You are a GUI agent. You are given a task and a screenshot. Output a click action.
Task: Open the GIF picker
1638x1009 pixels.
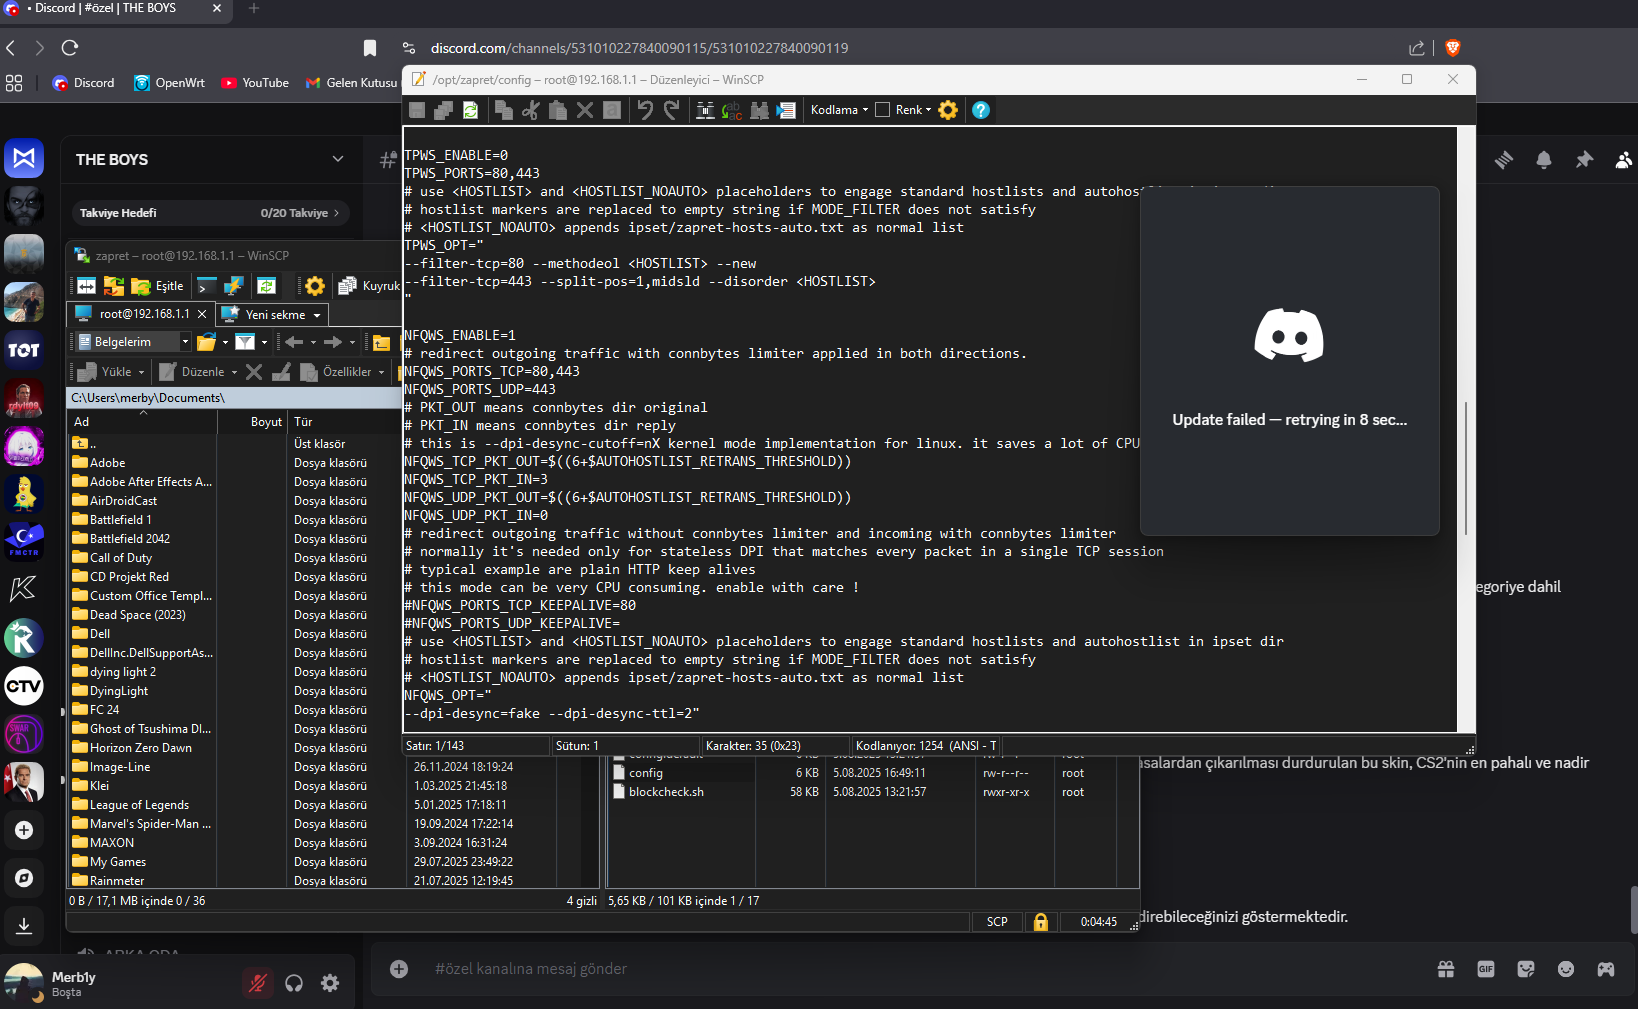[x=1486, y=969]
